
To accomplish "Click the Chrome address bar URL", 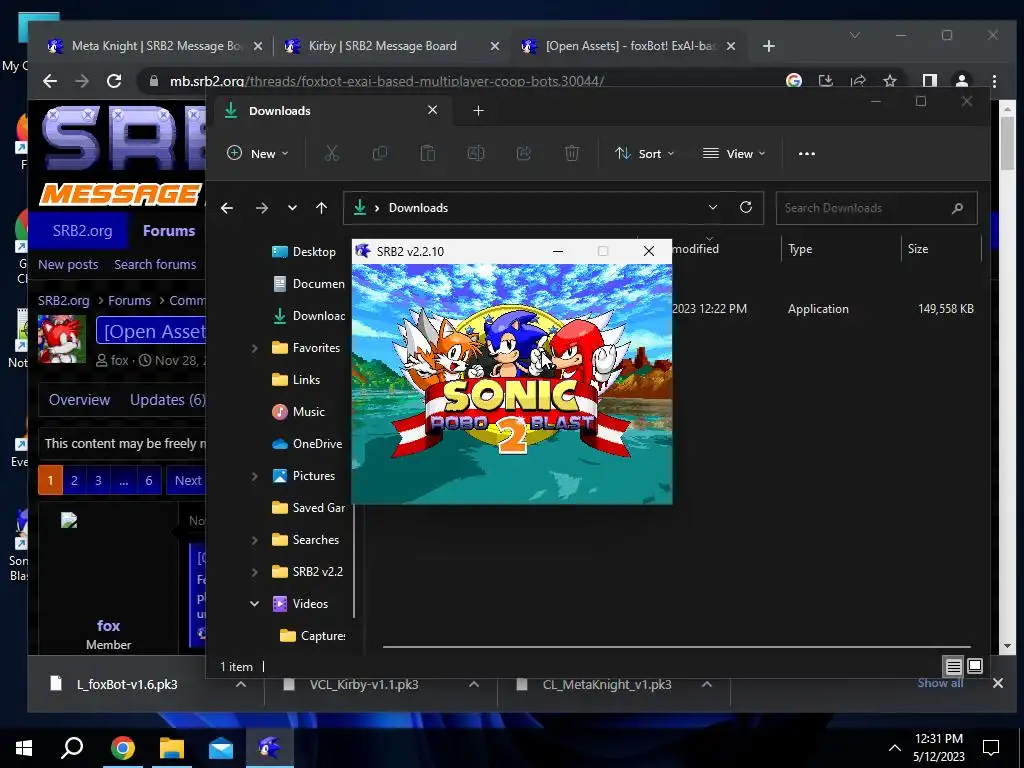I will point(387,81).
